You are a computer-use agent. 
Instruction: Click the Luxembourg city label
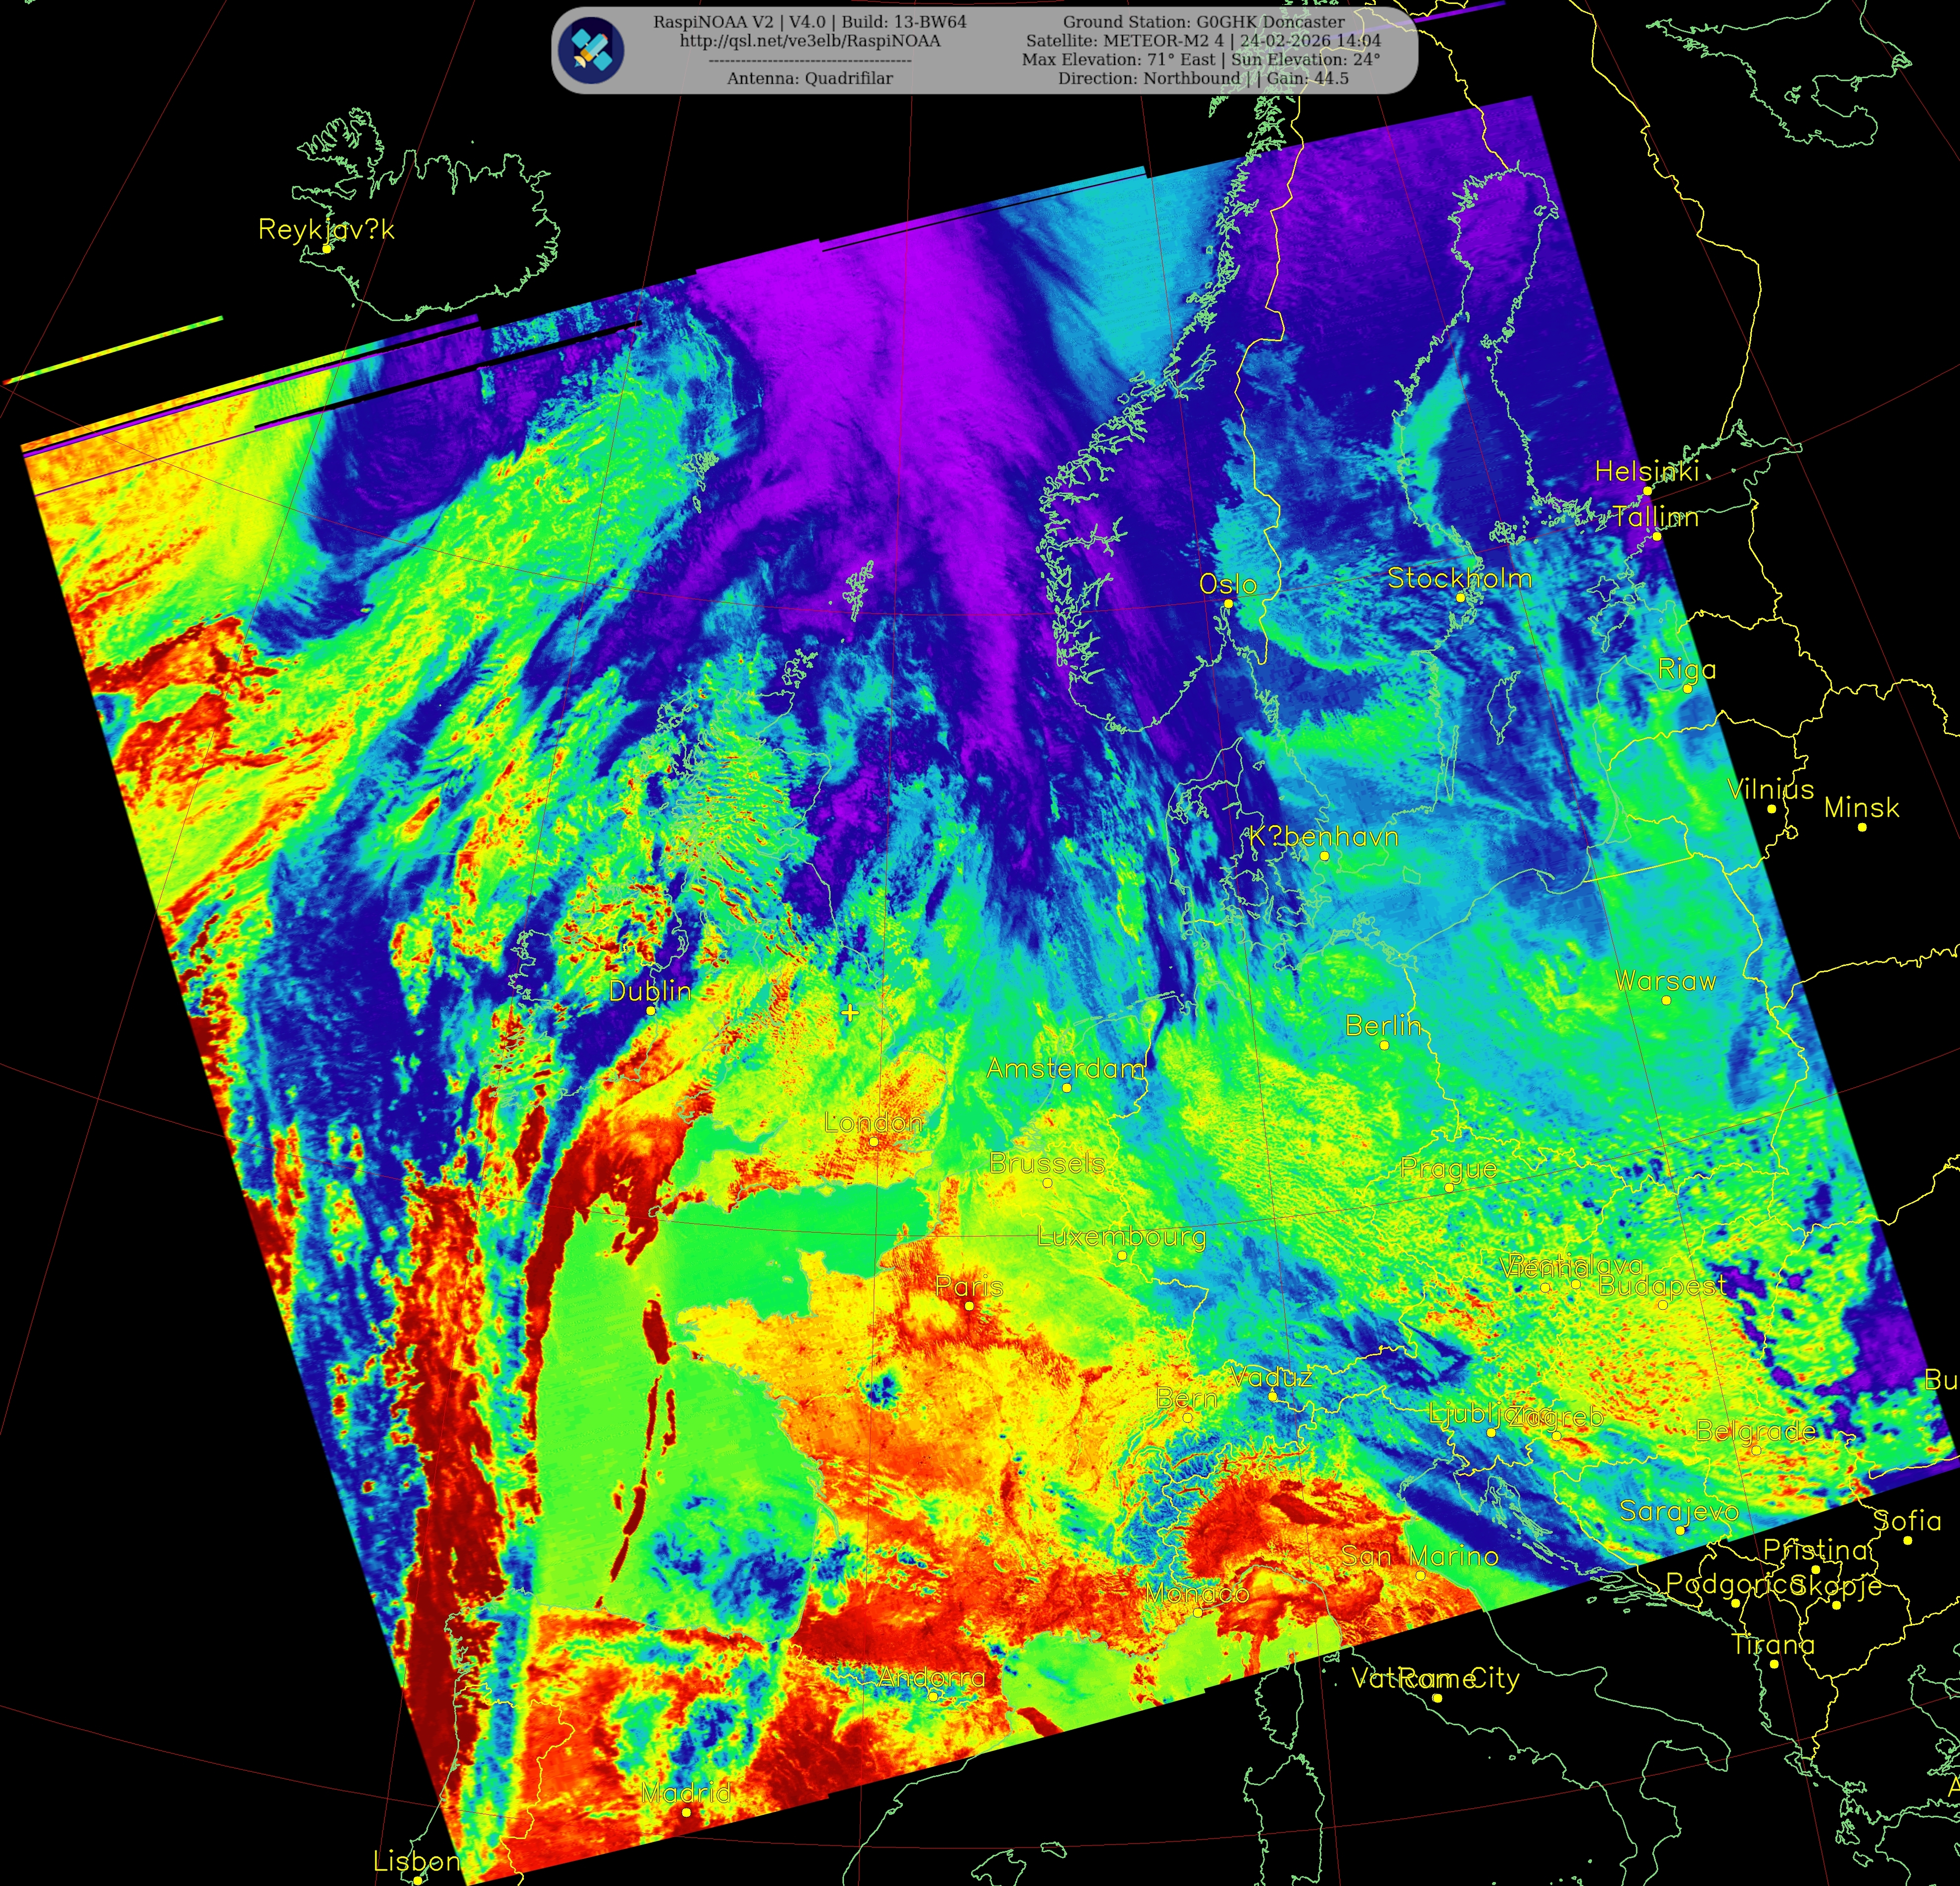1121,1236
